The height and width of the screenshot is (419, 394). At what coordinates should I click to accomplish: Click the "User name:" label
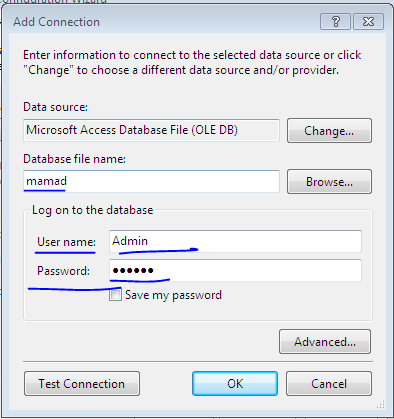(66, 242)
